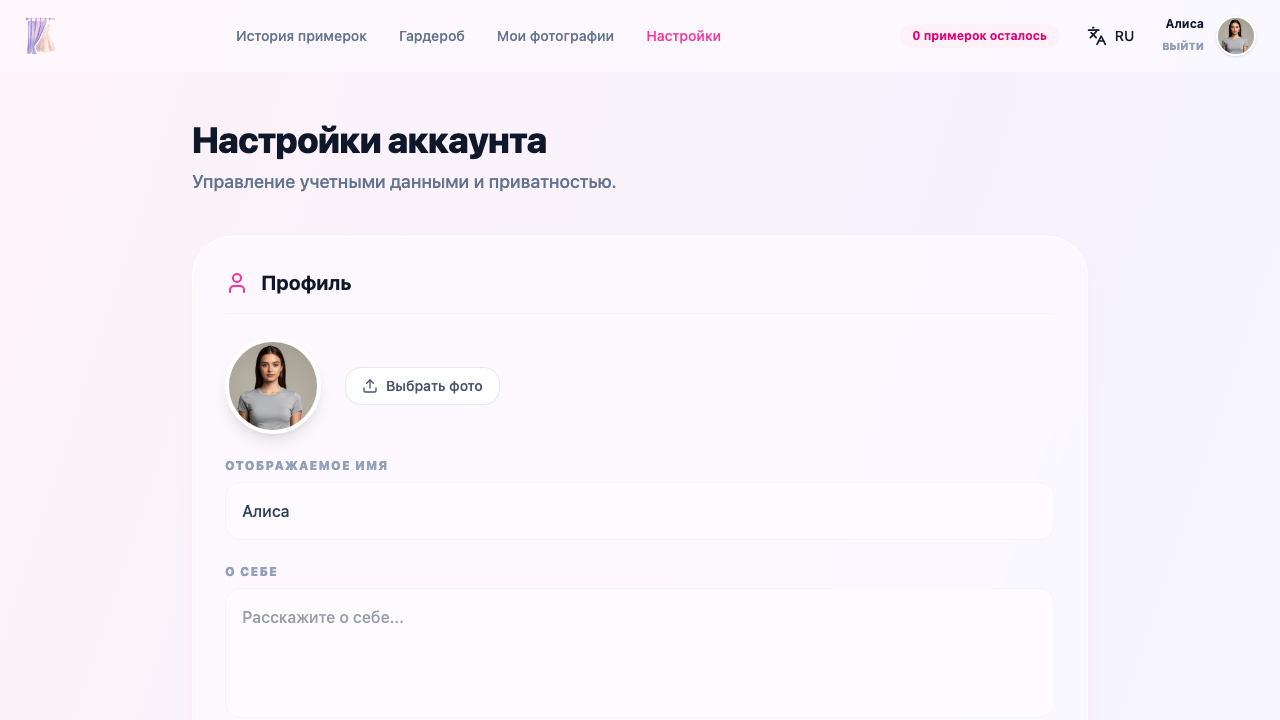Click the Расскажите о себе text area
Viewport: 1280px width, 720px height.
tap(640, 650)
